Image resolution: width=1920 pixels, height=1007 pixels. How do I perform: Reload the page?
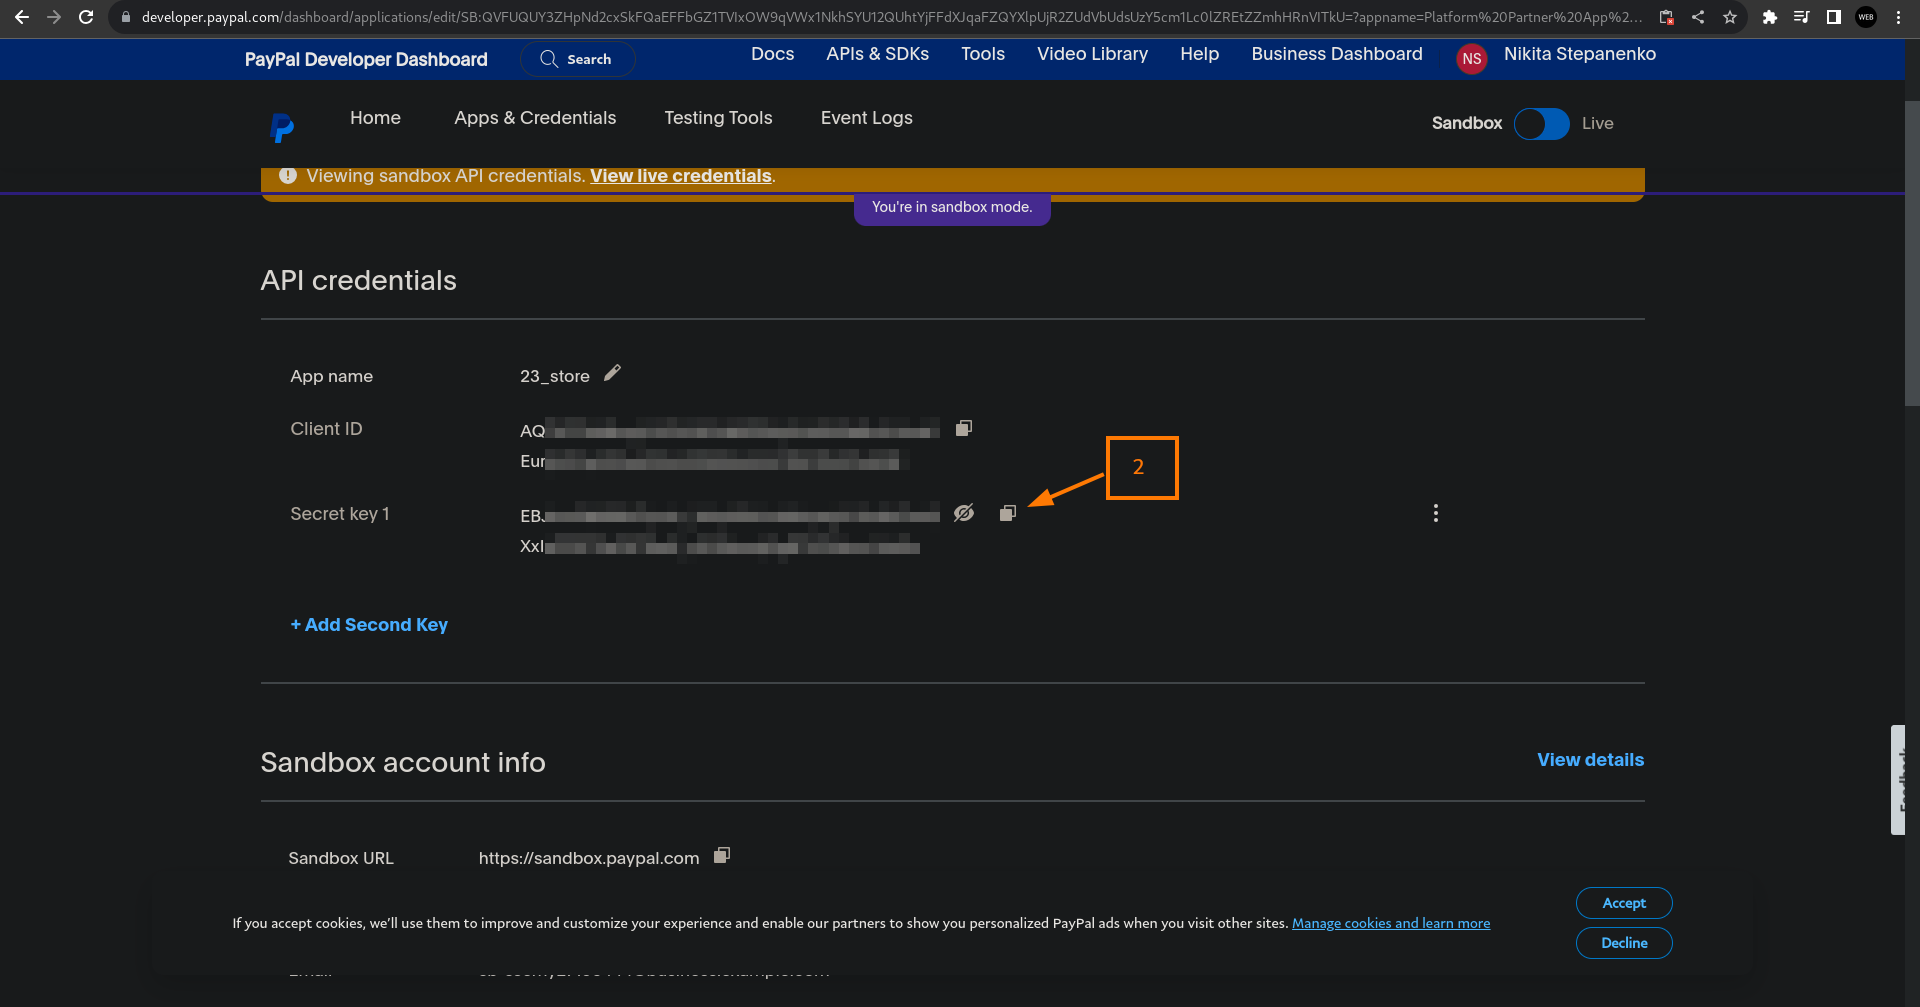tap(86, 17)
